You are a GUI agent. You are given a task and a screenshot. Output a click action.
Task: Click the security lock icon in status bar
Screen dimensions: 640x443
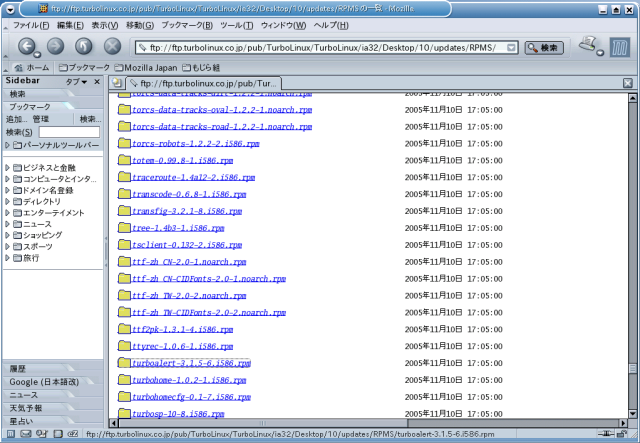622,434
